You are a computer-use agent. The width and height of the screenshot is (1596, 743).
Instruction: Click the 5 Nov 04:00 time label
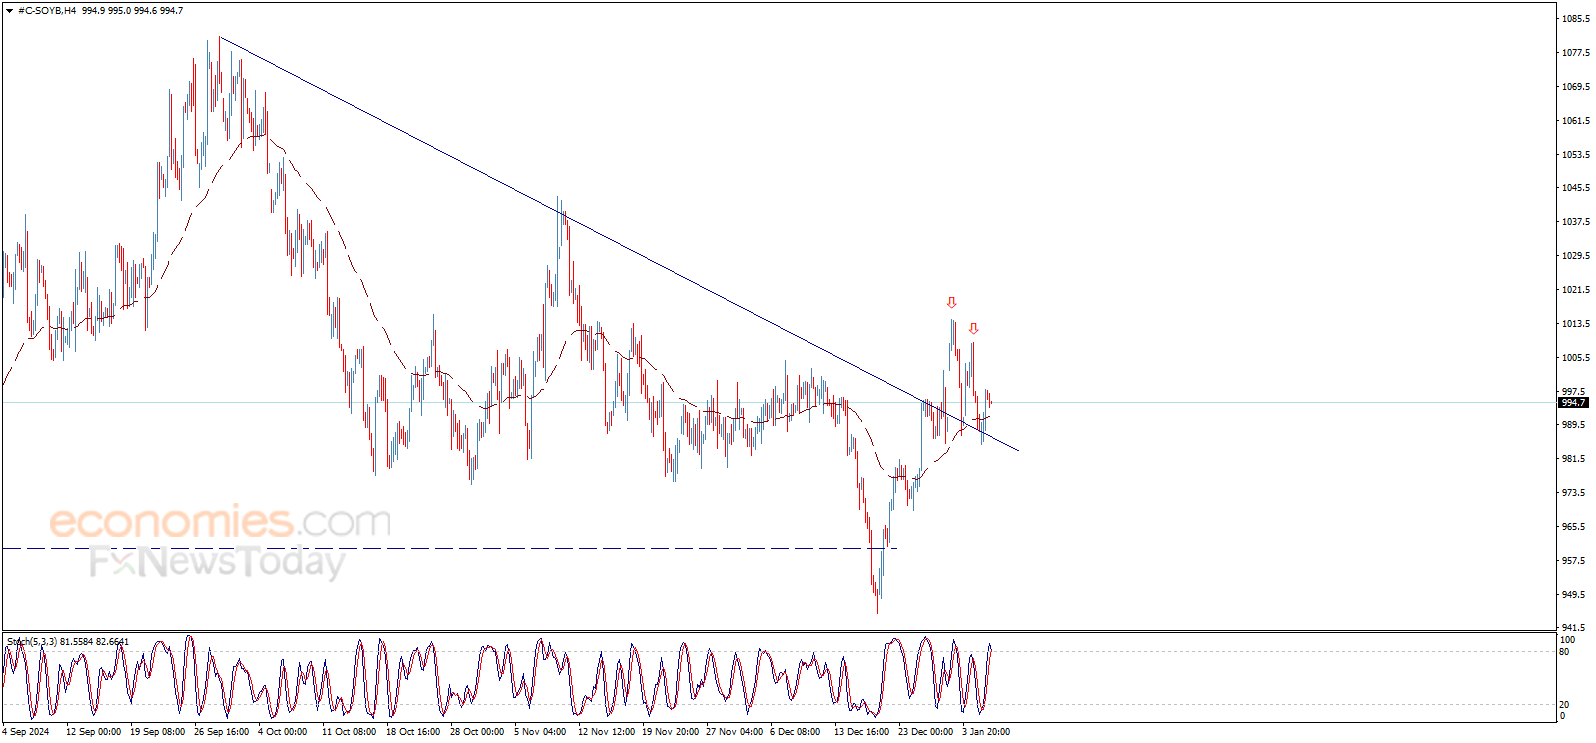click(x=540, y=732)
